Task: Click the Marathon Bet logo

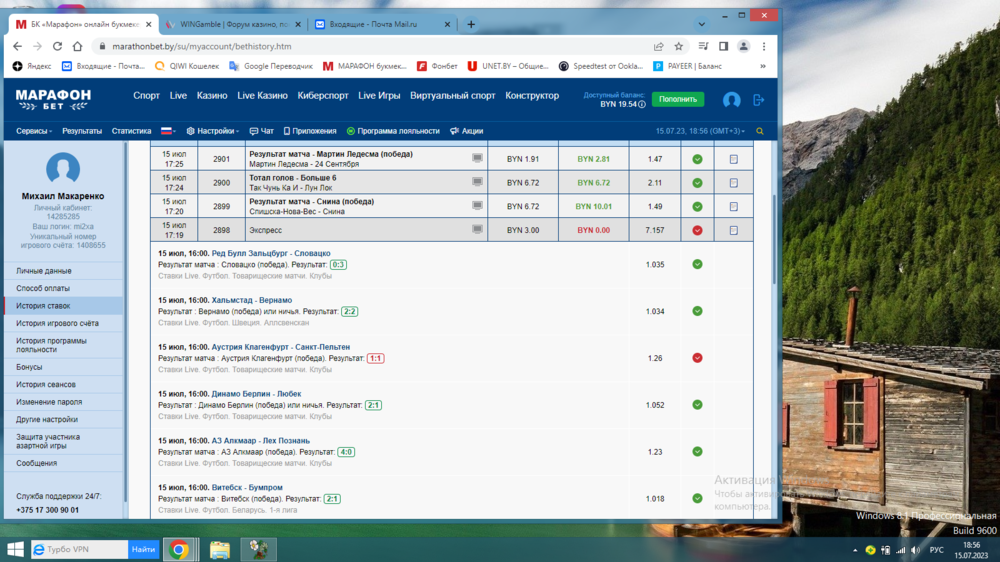Action: pyautogui.click(x=53, y=98)
